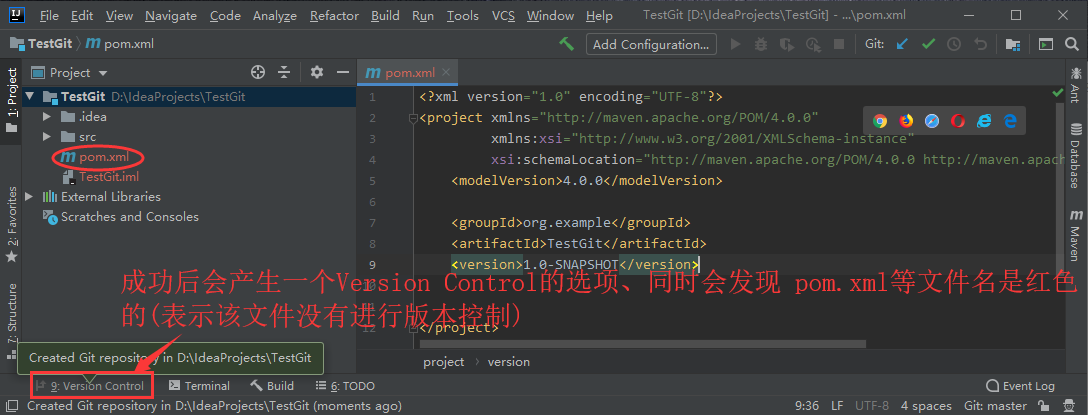Open the Build tool window

click(272, 386)
